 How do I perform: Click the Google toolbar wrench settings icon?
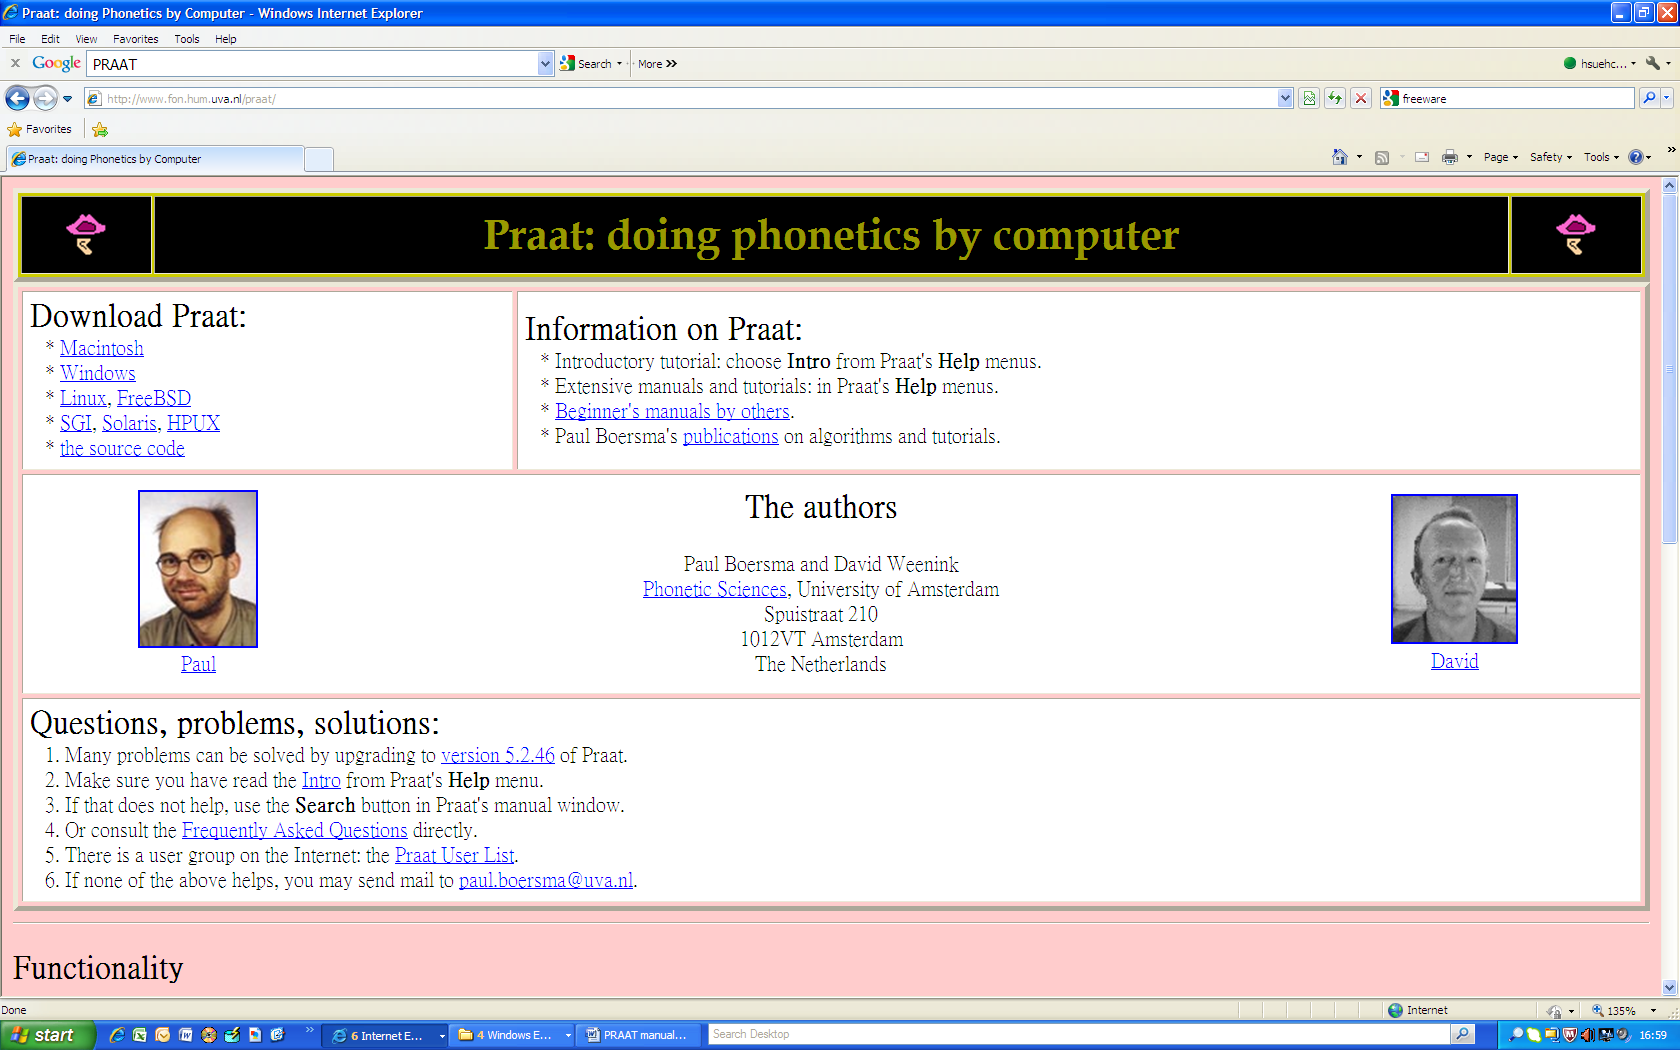click(x=1653, y=63)
